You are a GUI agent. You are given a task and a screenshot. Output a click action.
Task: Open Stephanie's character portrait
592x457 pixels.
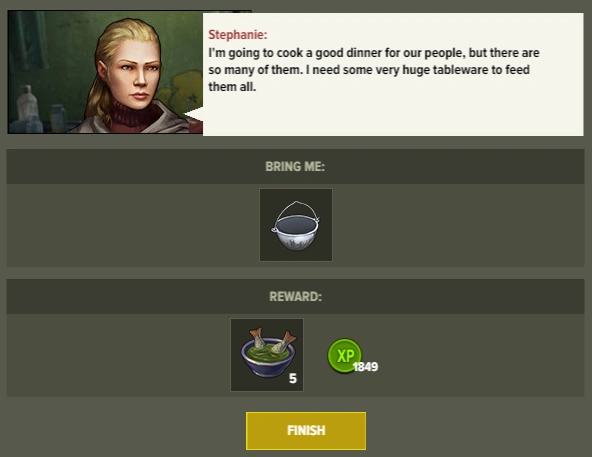[x=105, y=72]
